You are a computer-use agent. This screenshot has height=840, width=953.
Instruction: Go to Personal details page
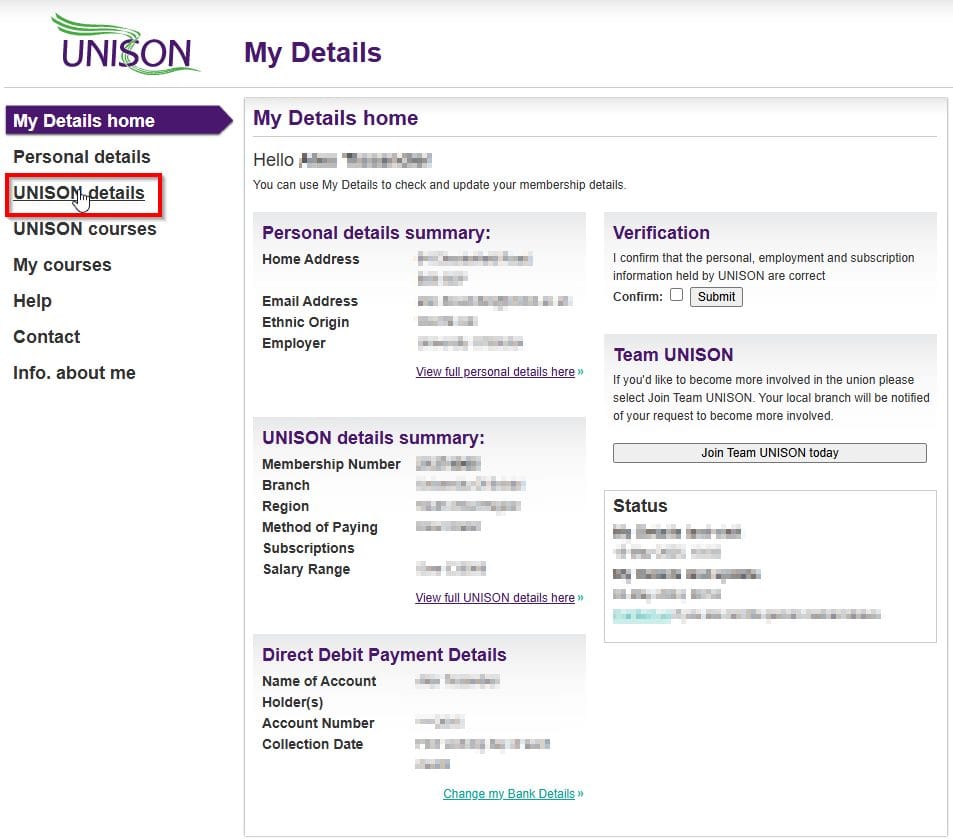coord(81,157)
